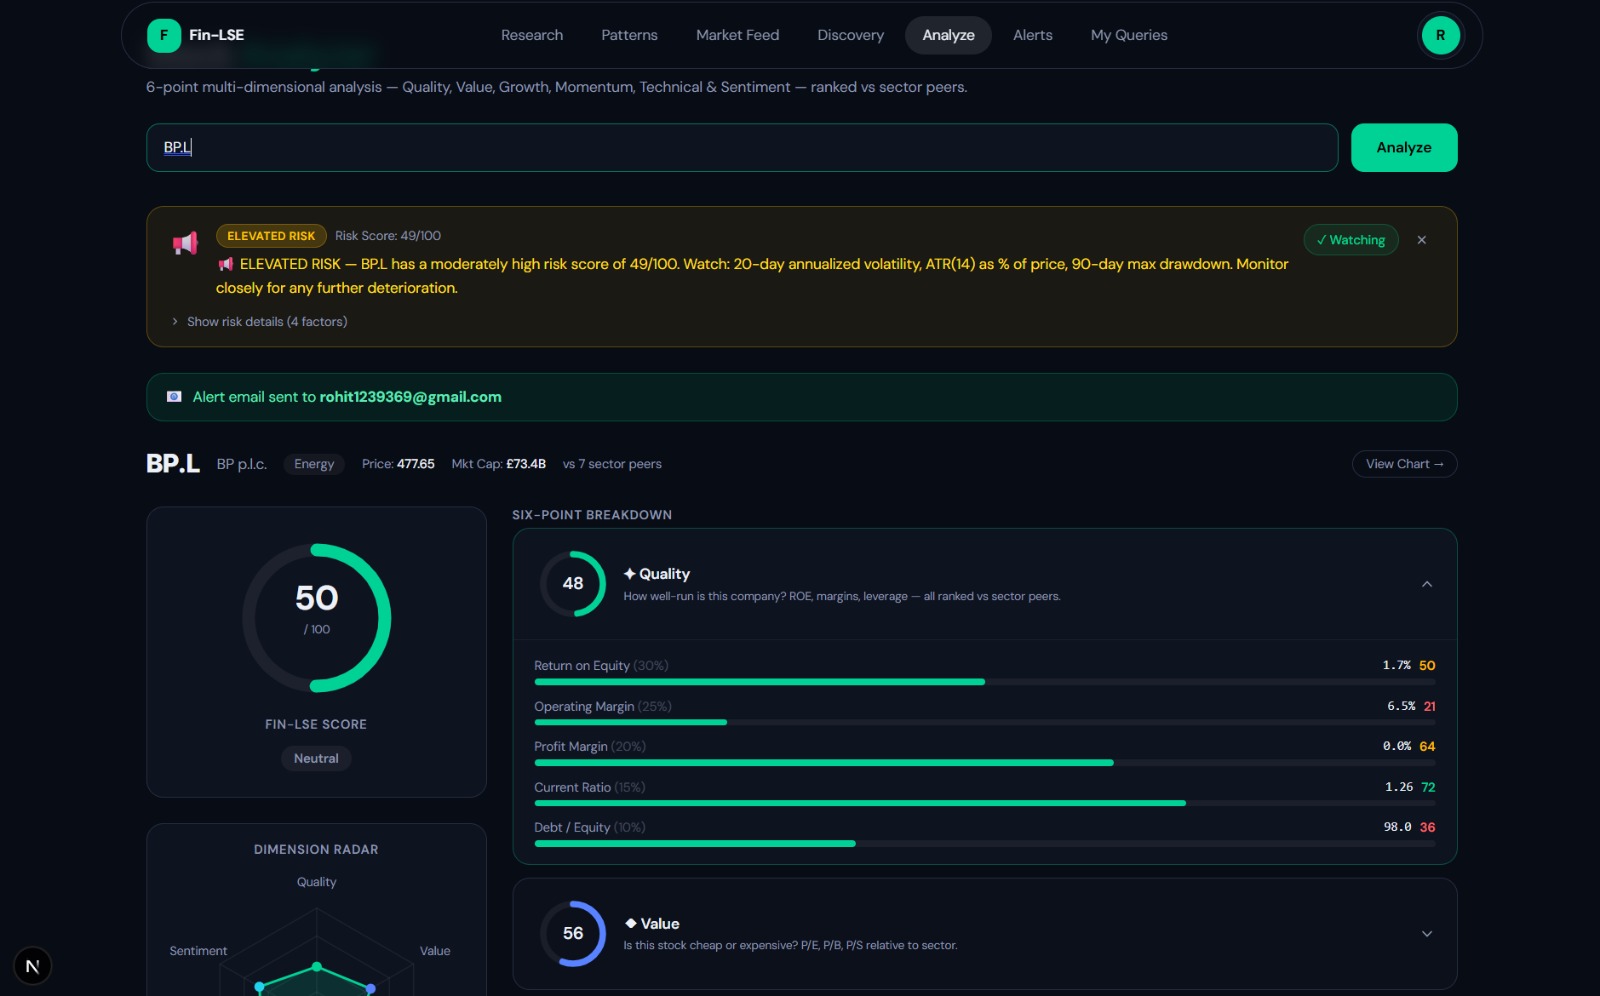This screenshot has width=1600, height=996.
Task: Click the Fin-LSE brand name
Action: 216,35
